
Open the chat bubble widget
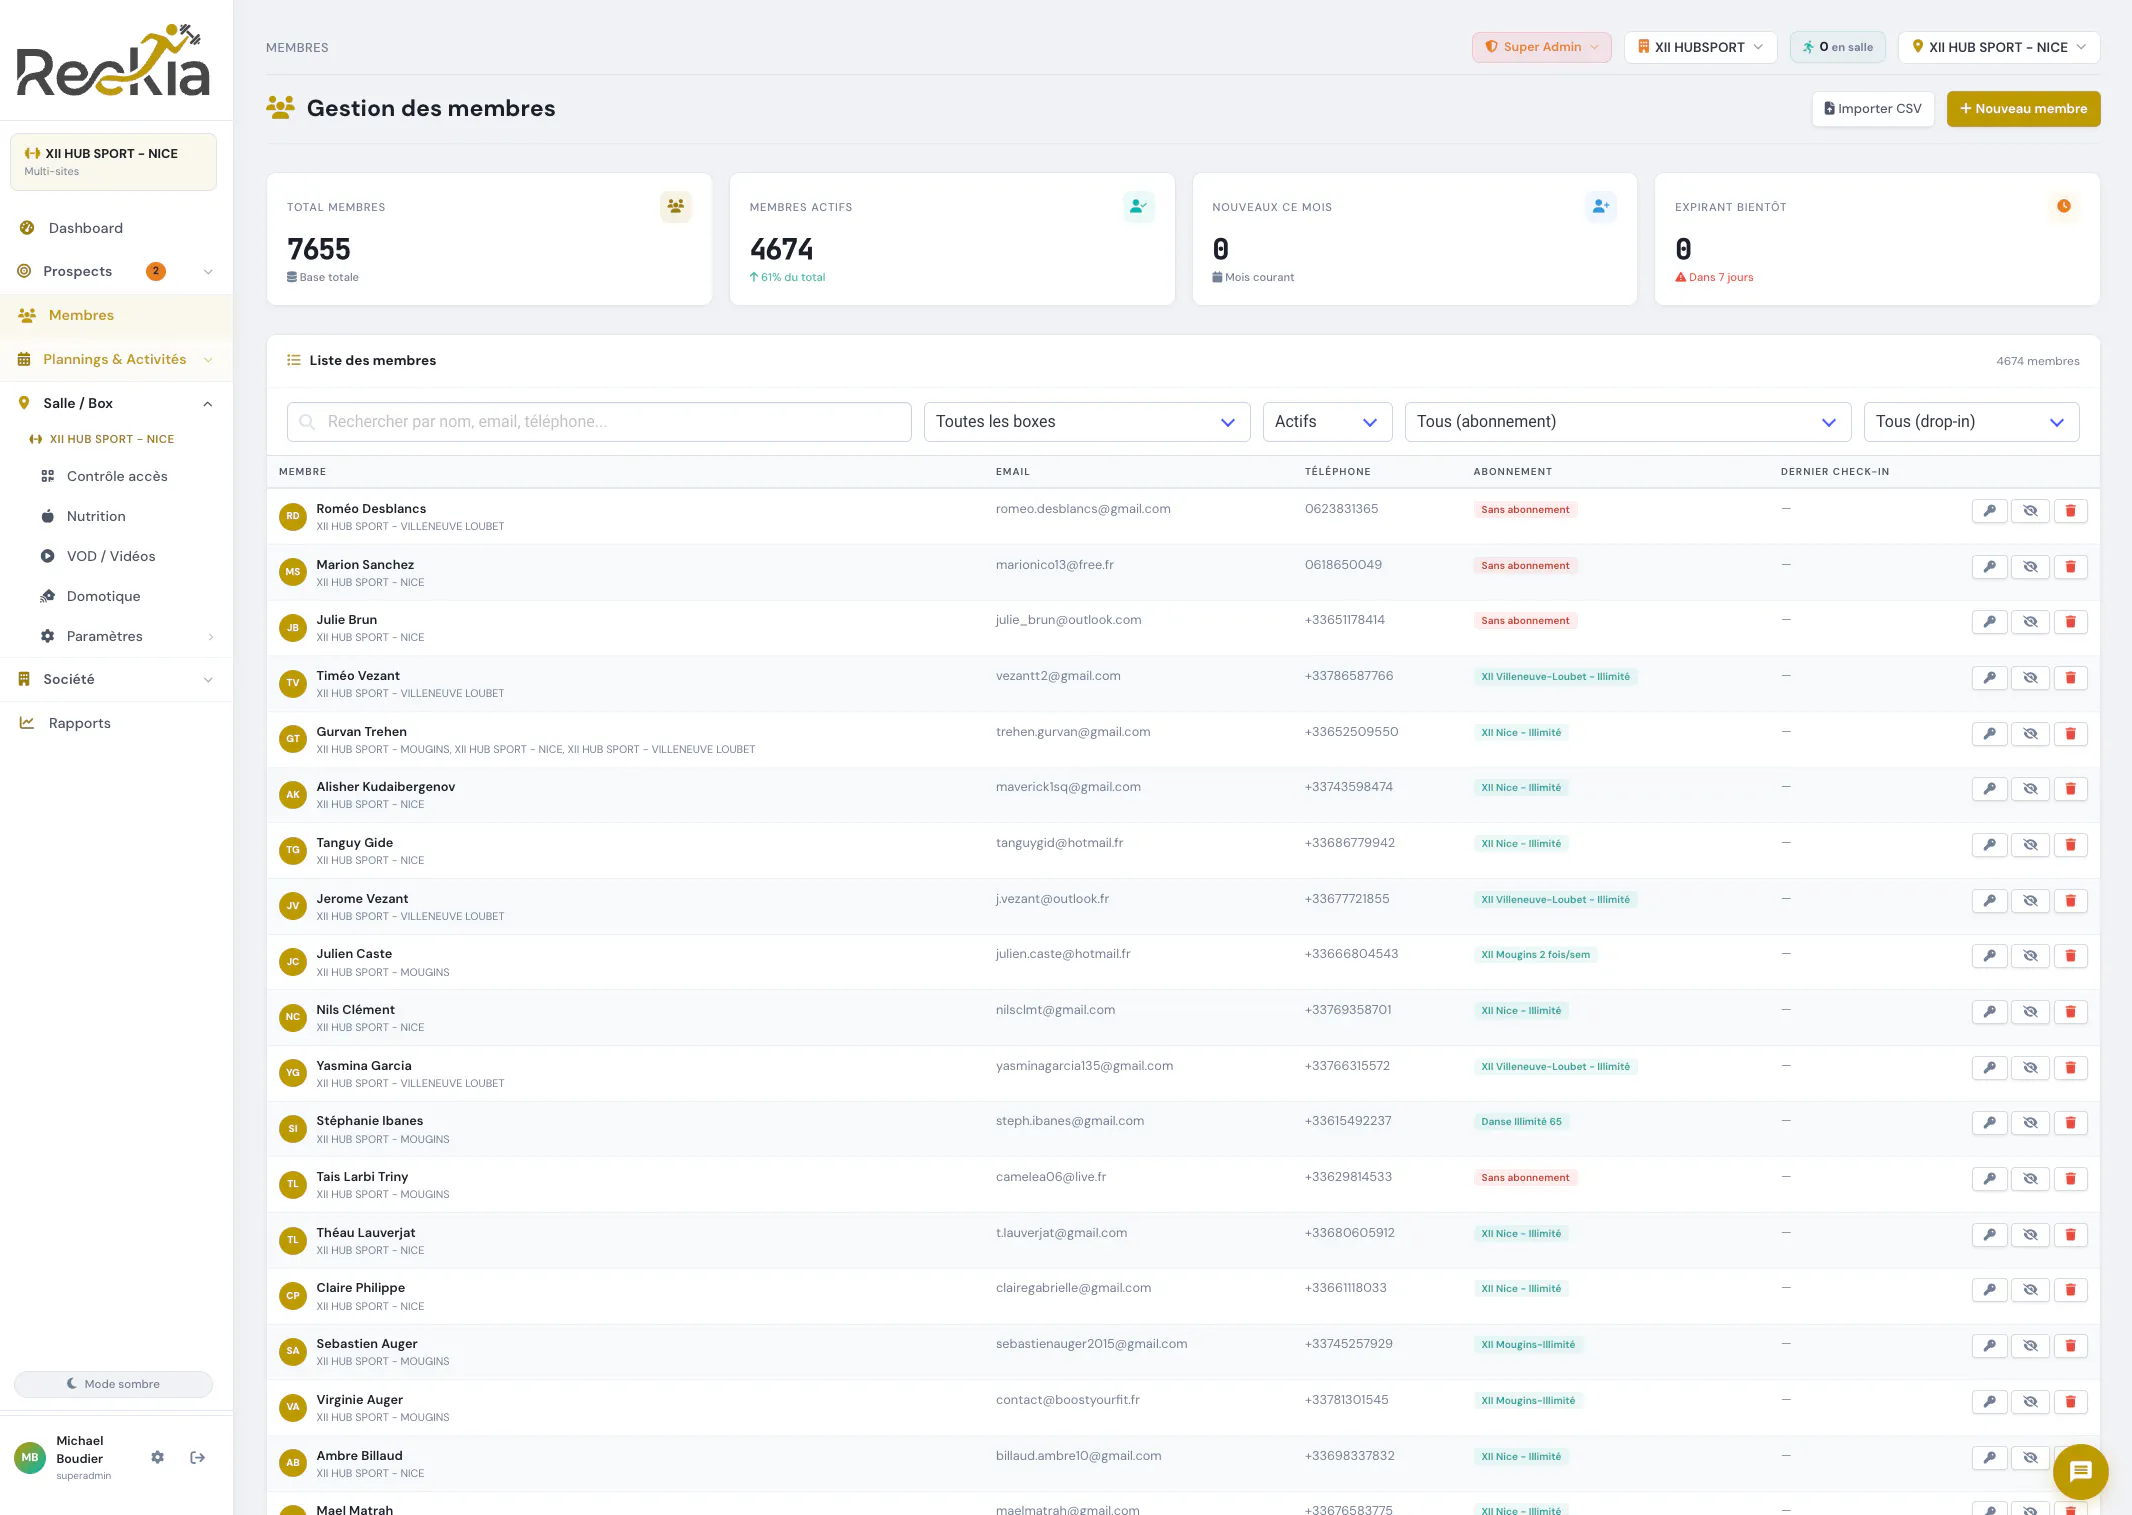[x=2080, y=1471]
